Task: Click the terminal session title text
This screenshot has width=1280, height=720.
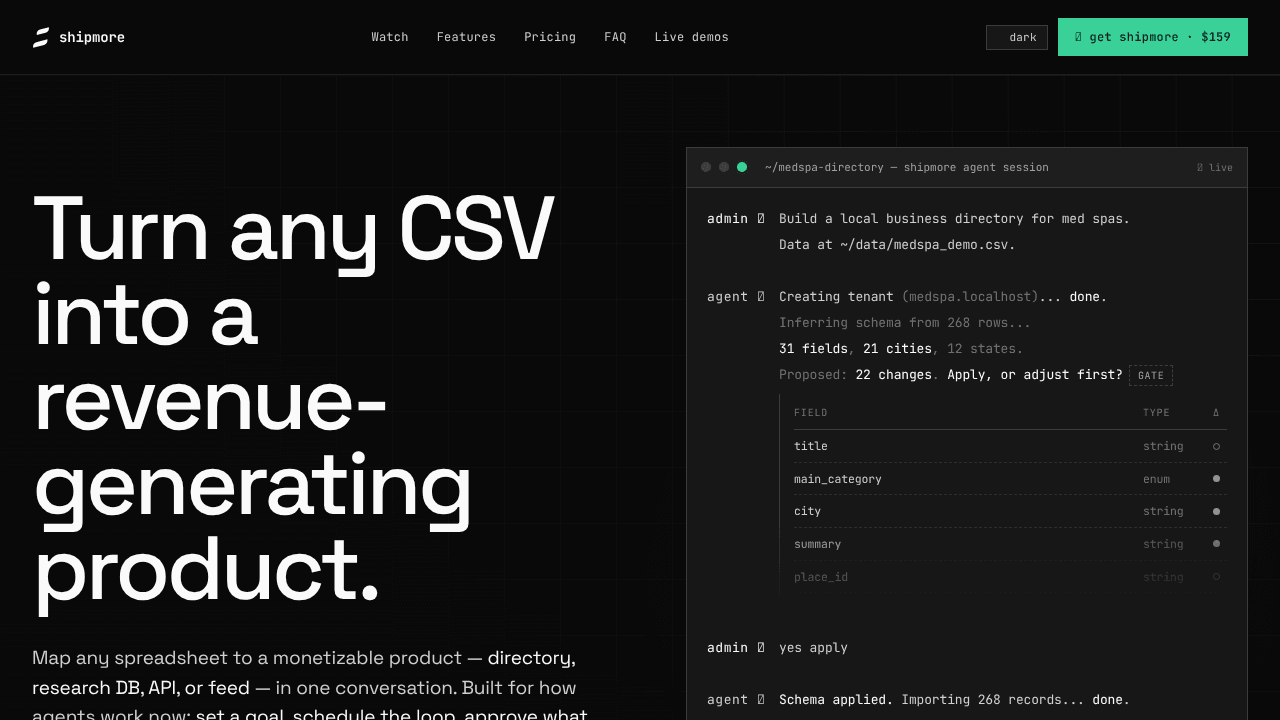Action: pos(907,167)
